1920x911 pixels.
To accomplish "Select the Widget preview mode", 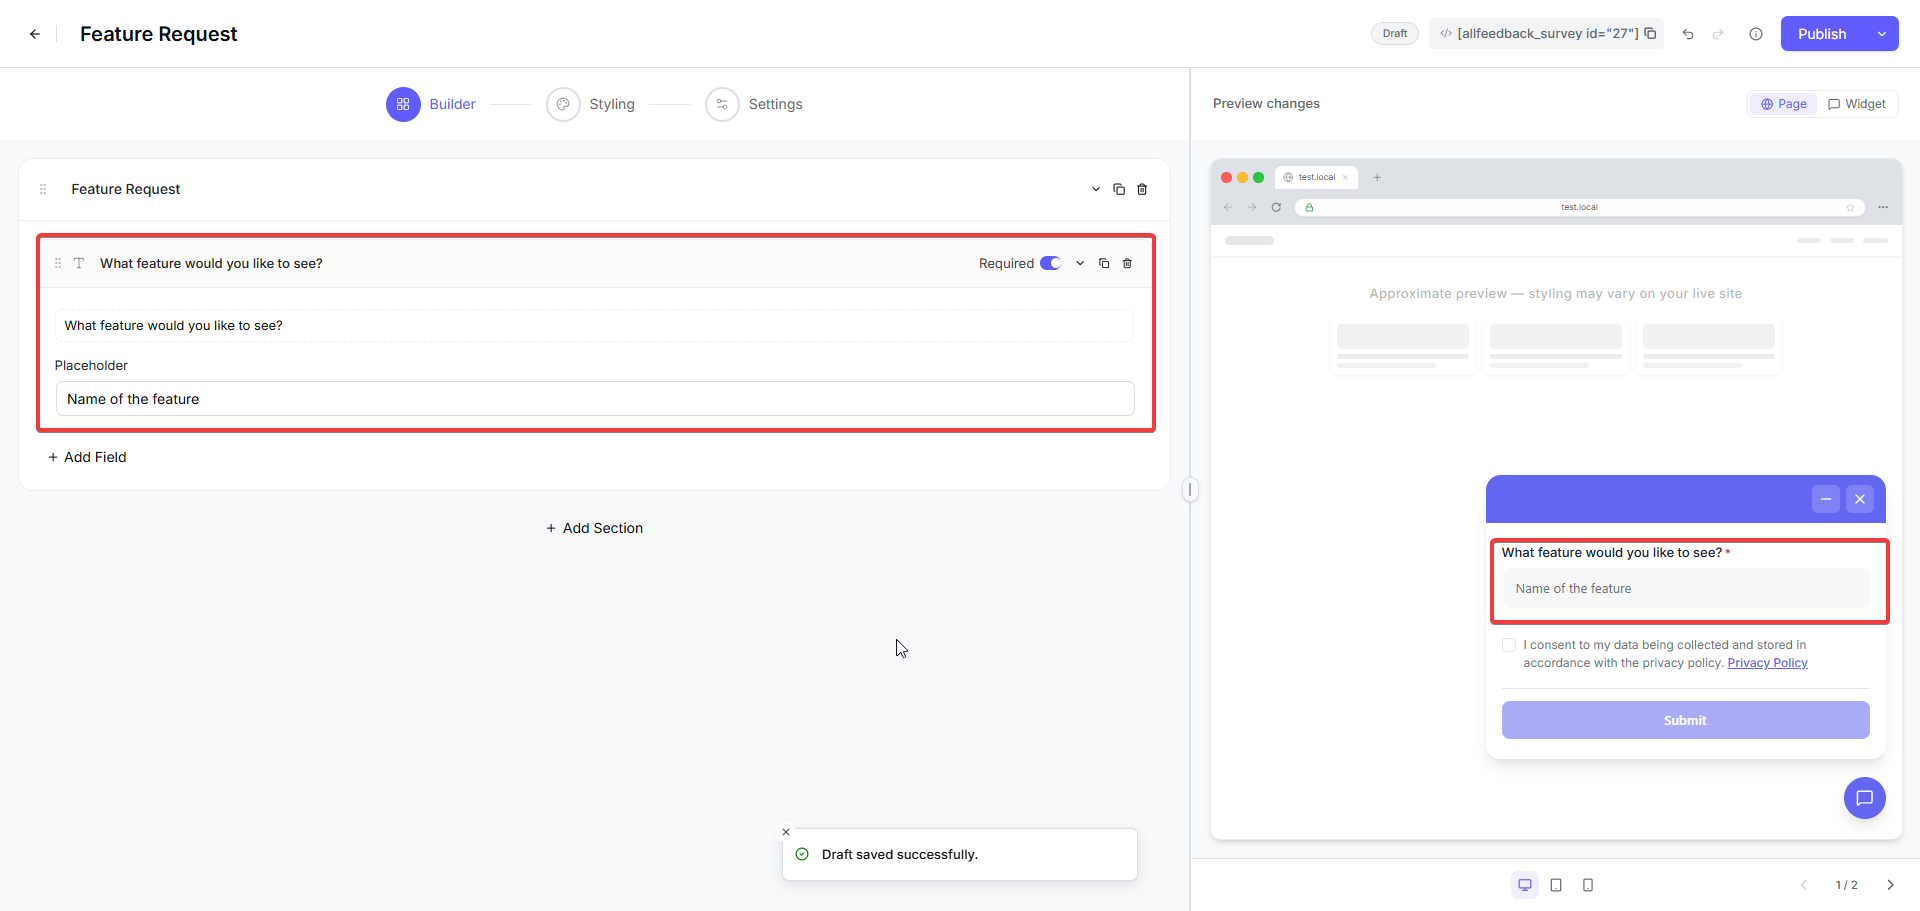I will tap(1857, 104).
